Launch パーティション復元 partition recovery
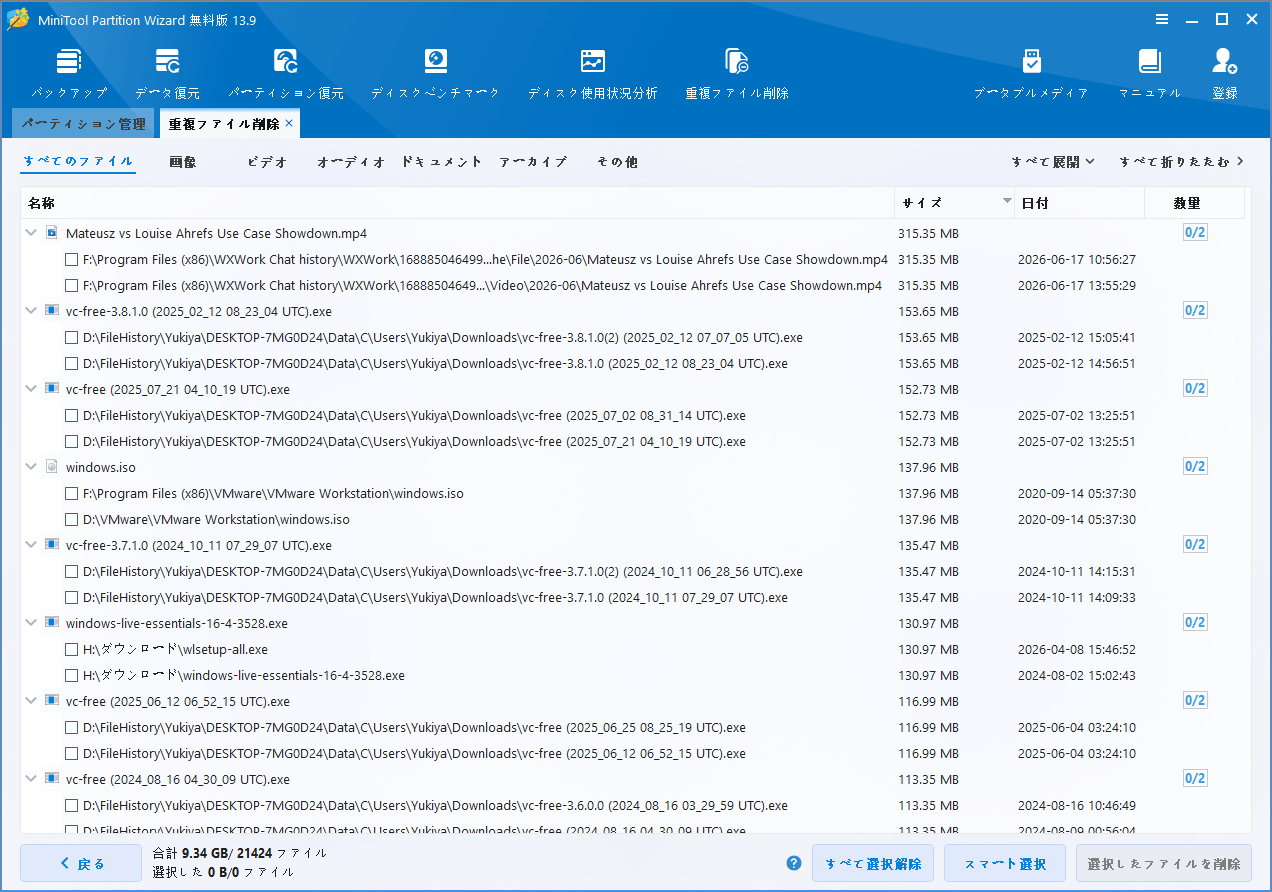The height and width of the screenshot is (892, 1272). point(286,74)
